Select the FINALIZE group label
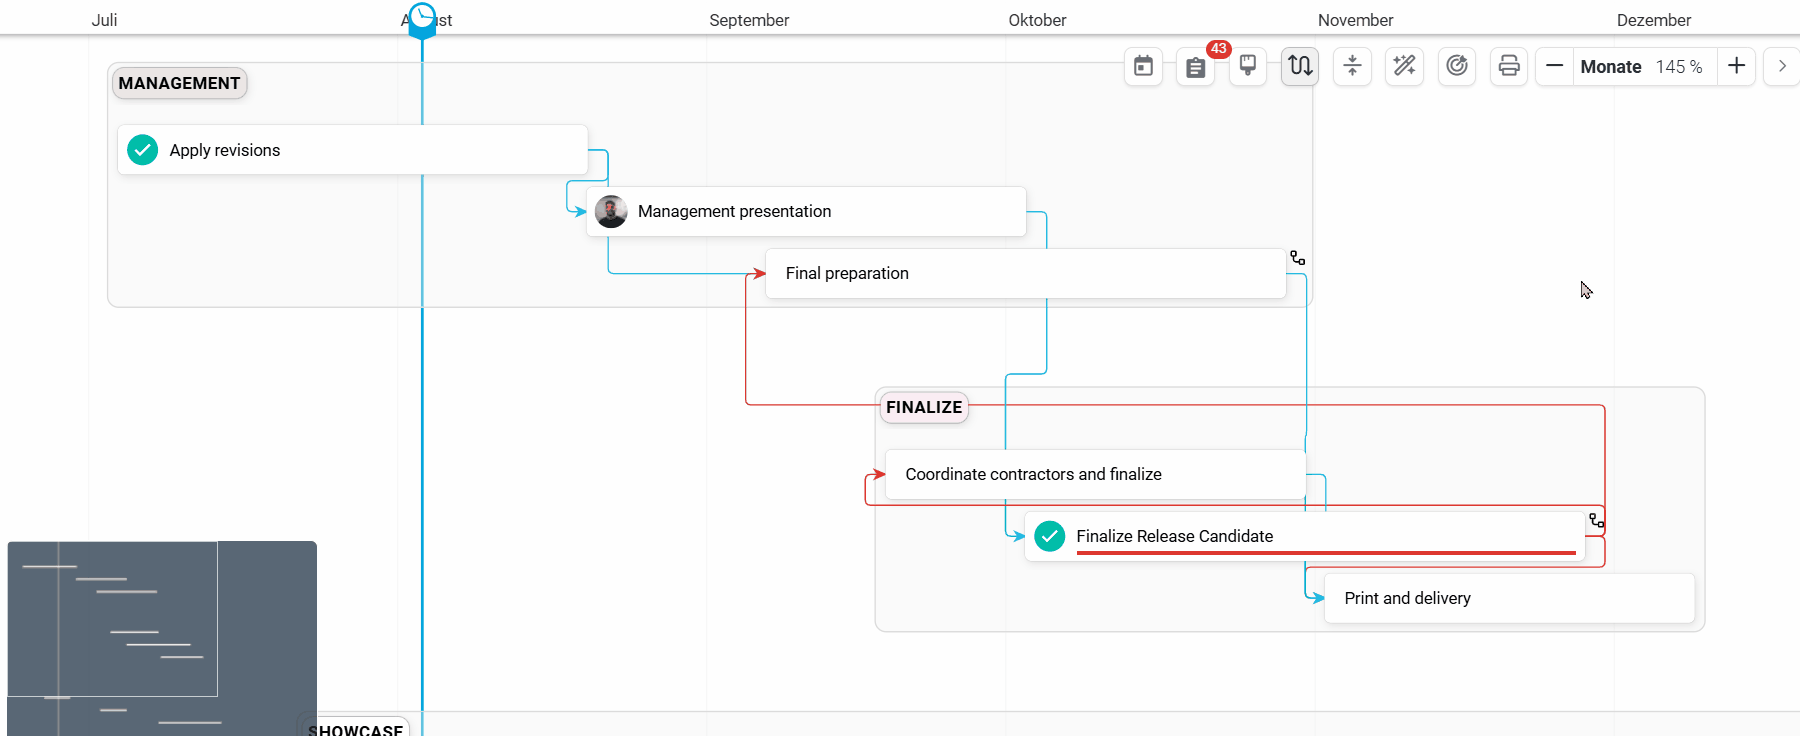This screenshot has height=736, width=1800. click(924, 407)
